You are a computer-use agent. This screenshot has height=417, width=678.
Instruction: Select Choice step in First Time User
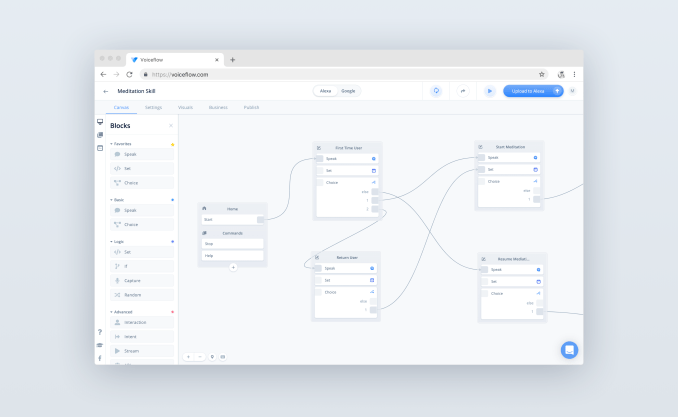347,183
